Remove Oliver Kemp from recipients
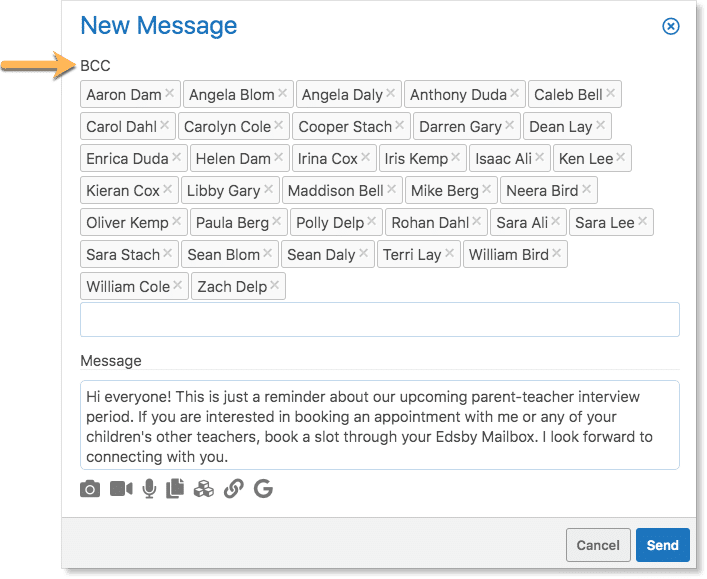This screenshot has width=707, height=579. coord(176,221)
